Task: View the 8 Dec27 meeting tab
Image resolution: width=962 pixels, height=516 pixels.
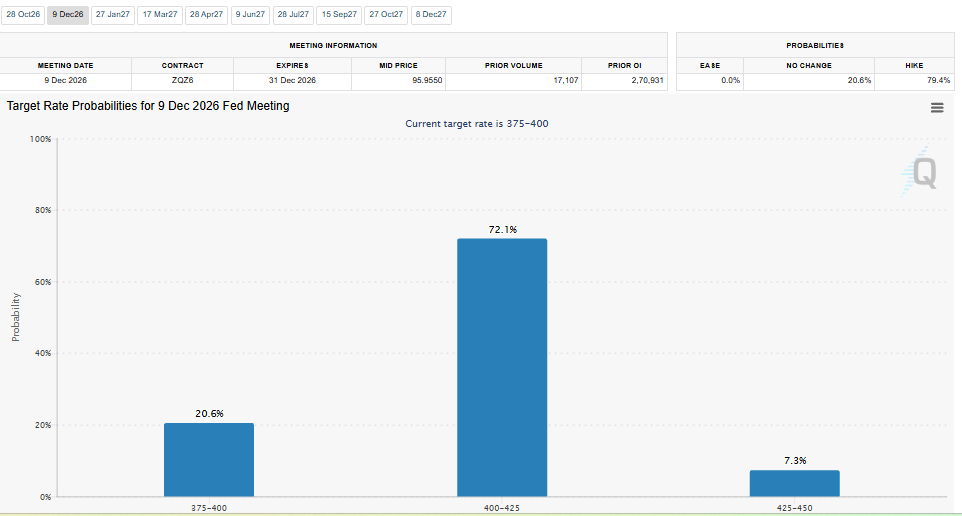Action: pos(431,15)
